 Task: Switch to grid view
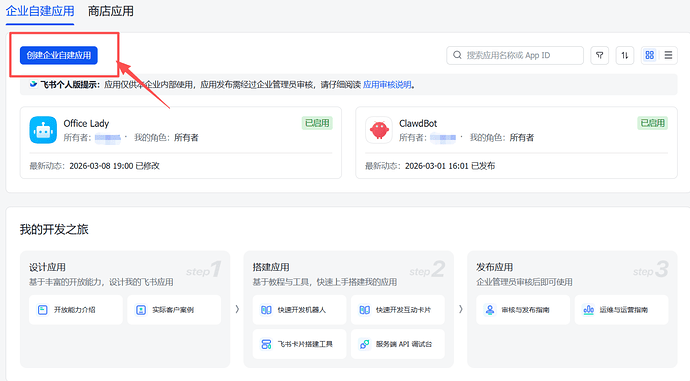[650, 55]
